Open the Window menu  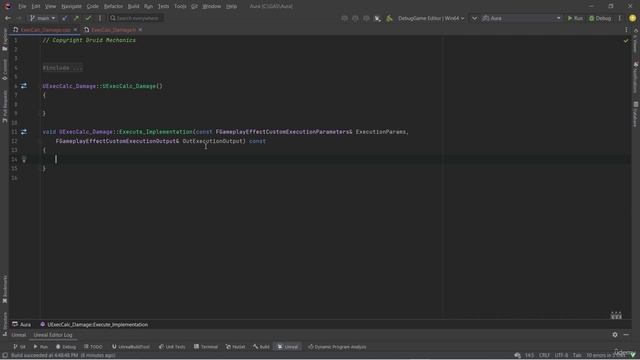[211, 6]
